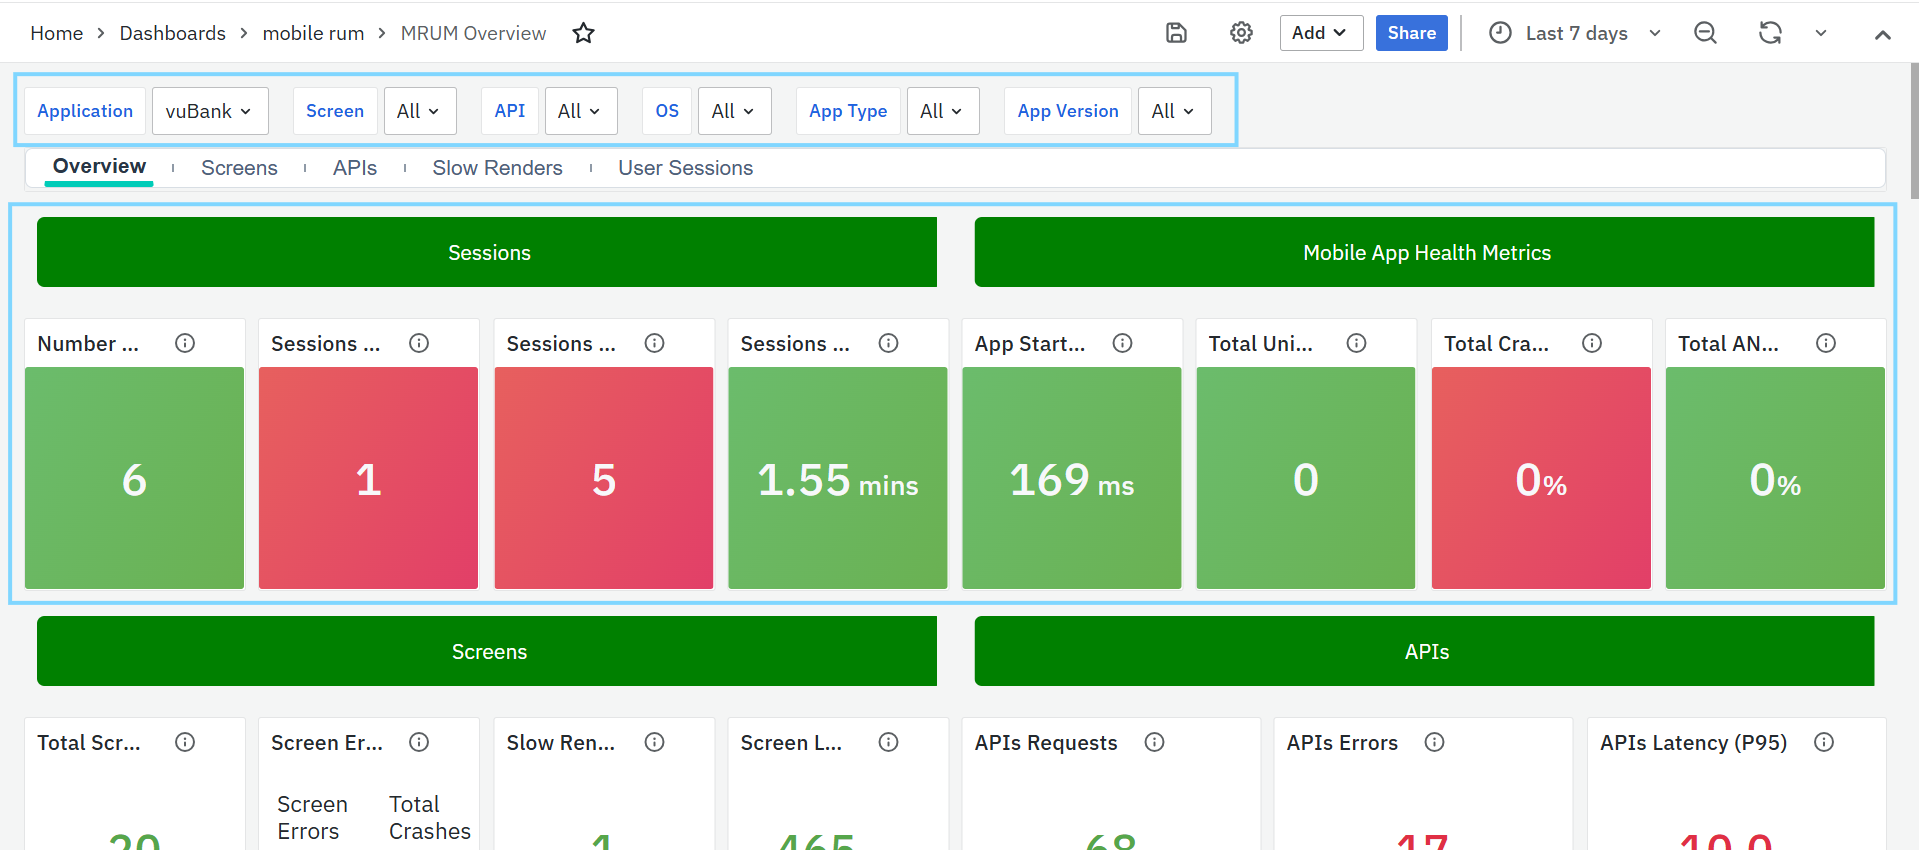Star the MRUM Overview dashboard

(x=583, y=34)
